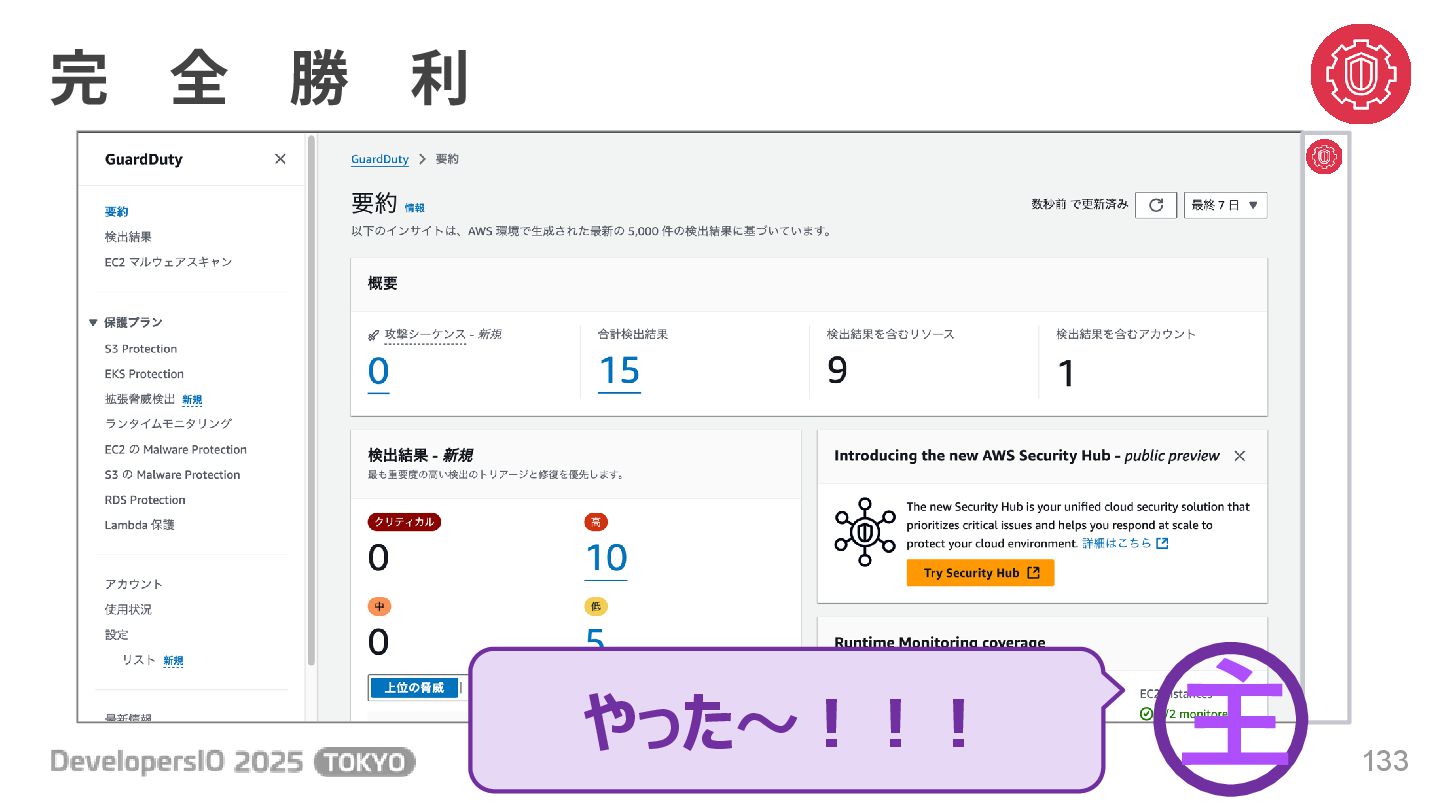Image resolution: width=1440 pixels, height=810 pixels.
Task: Click the 検出結果を含むリソース value 9
Action: pyautogui.click(x=837, y=371)
